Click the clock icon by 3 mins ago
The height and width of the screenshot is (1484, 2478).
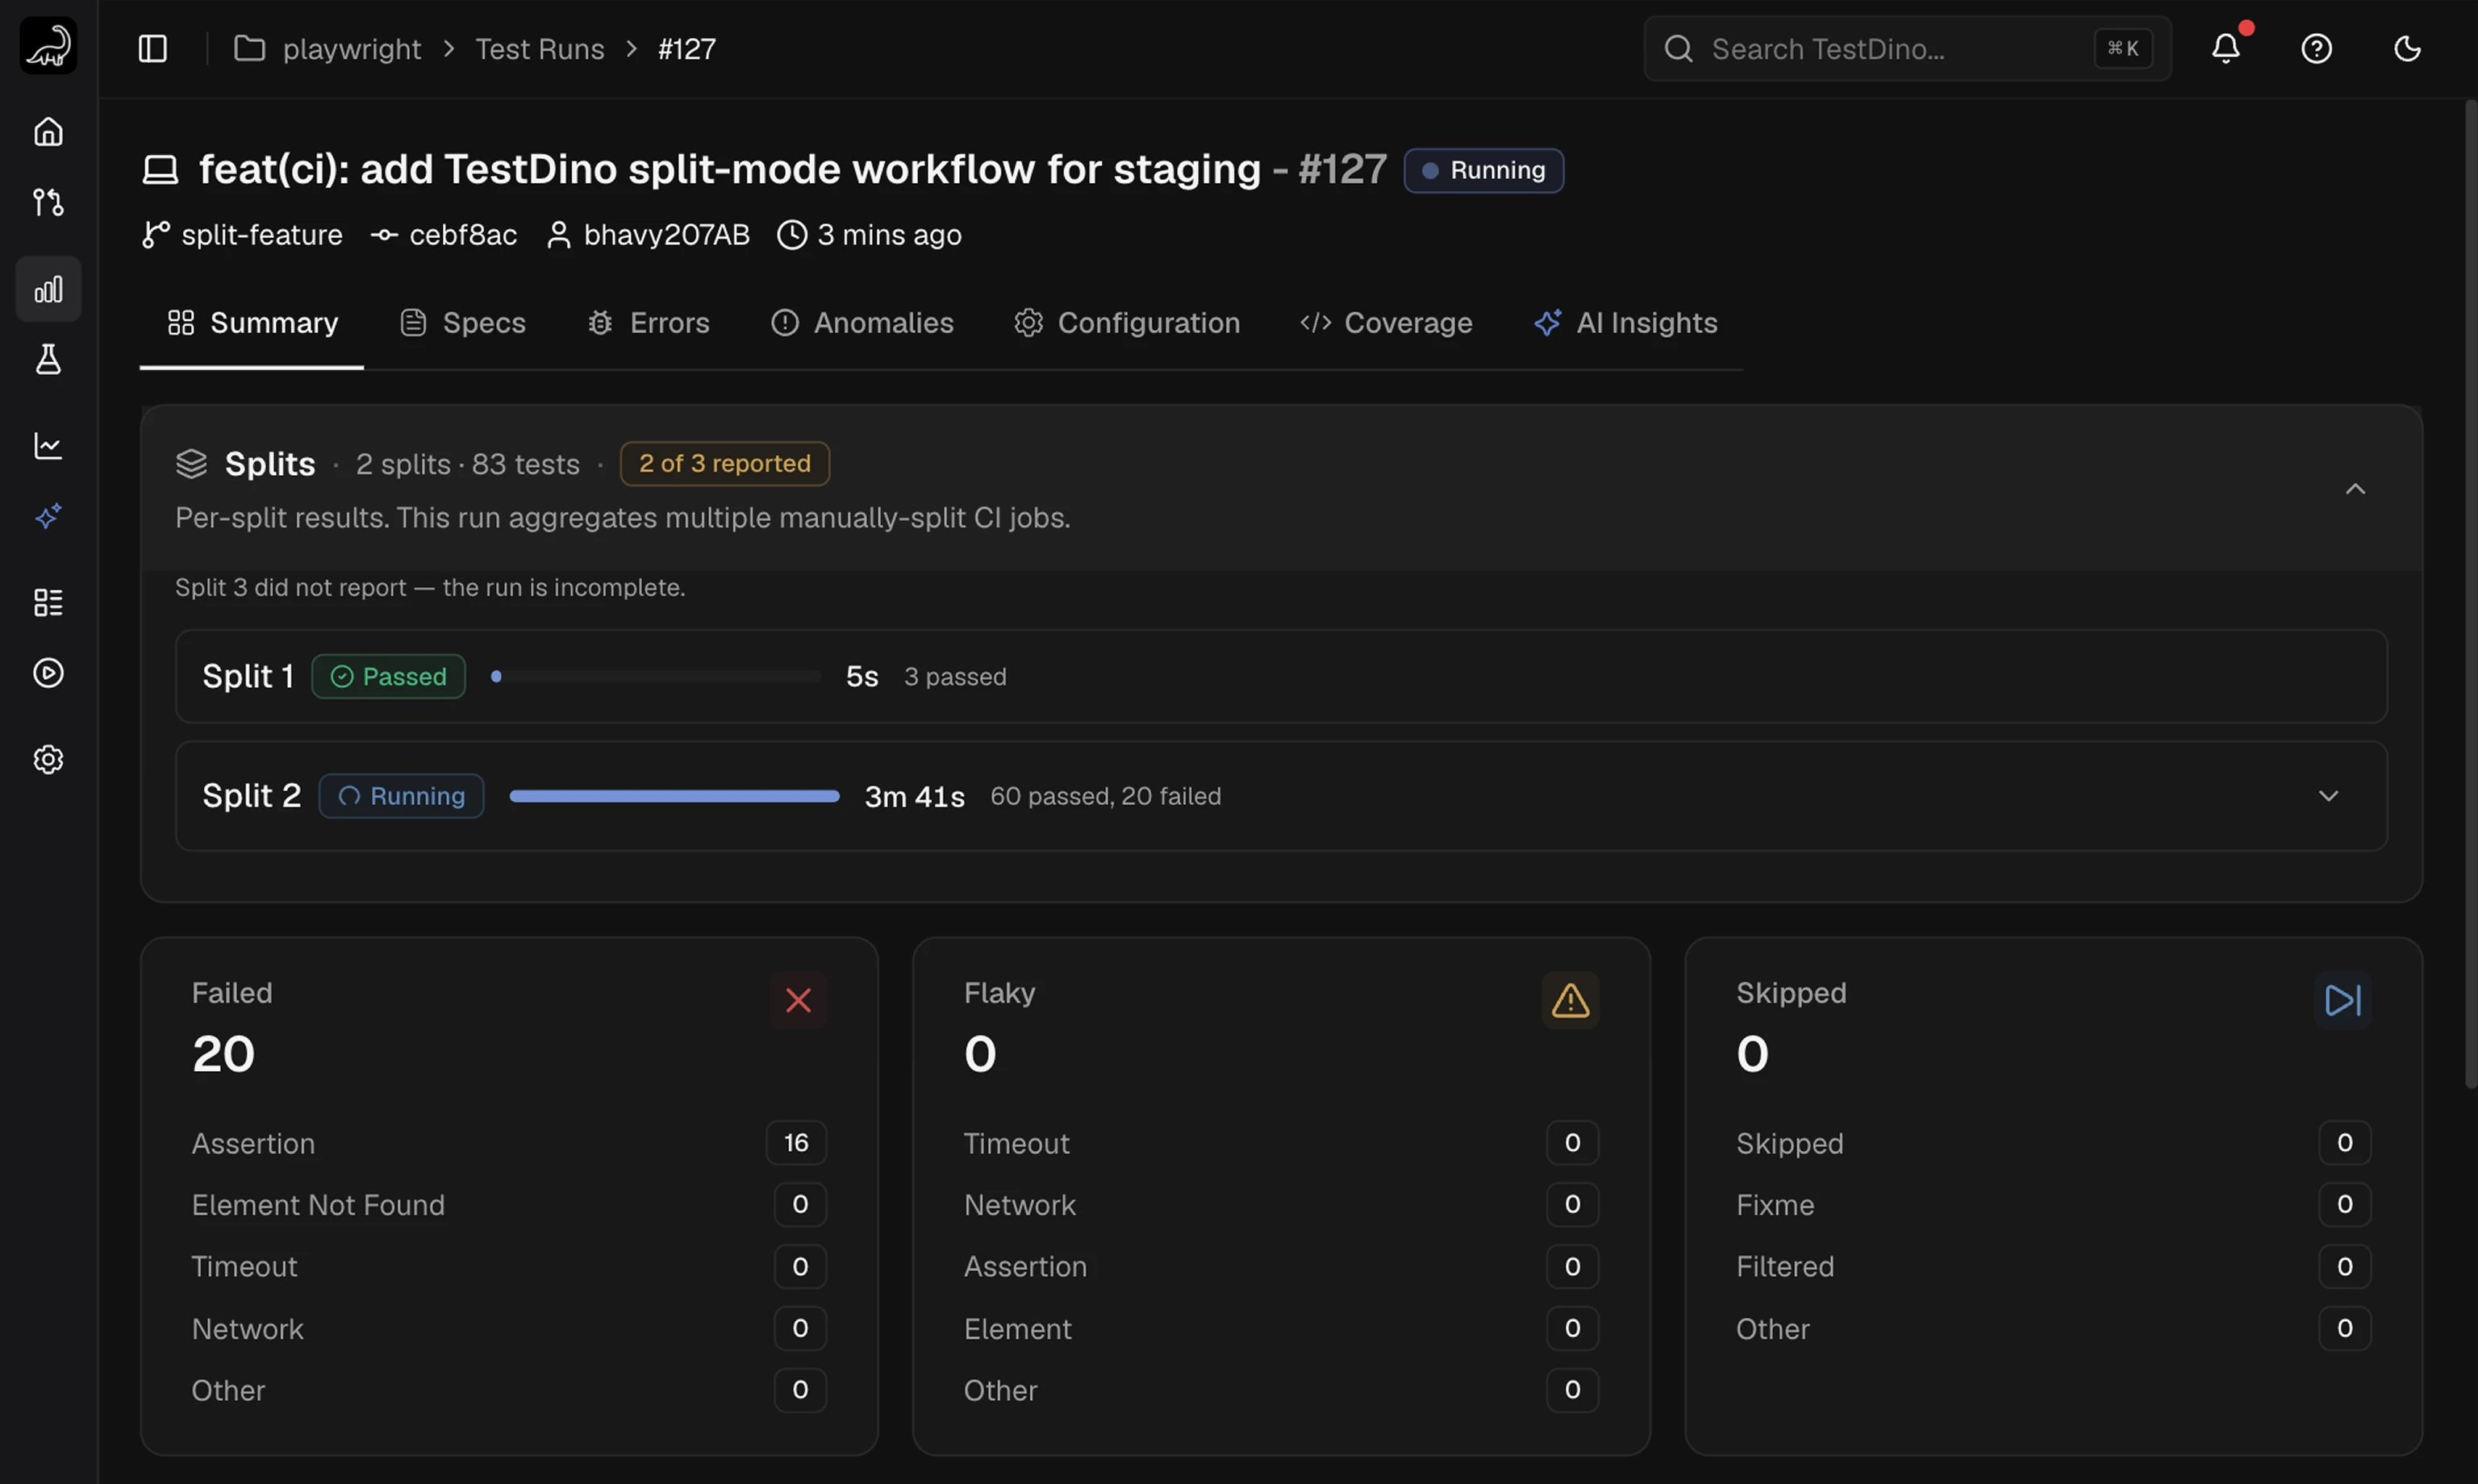[x=791, y=235]
